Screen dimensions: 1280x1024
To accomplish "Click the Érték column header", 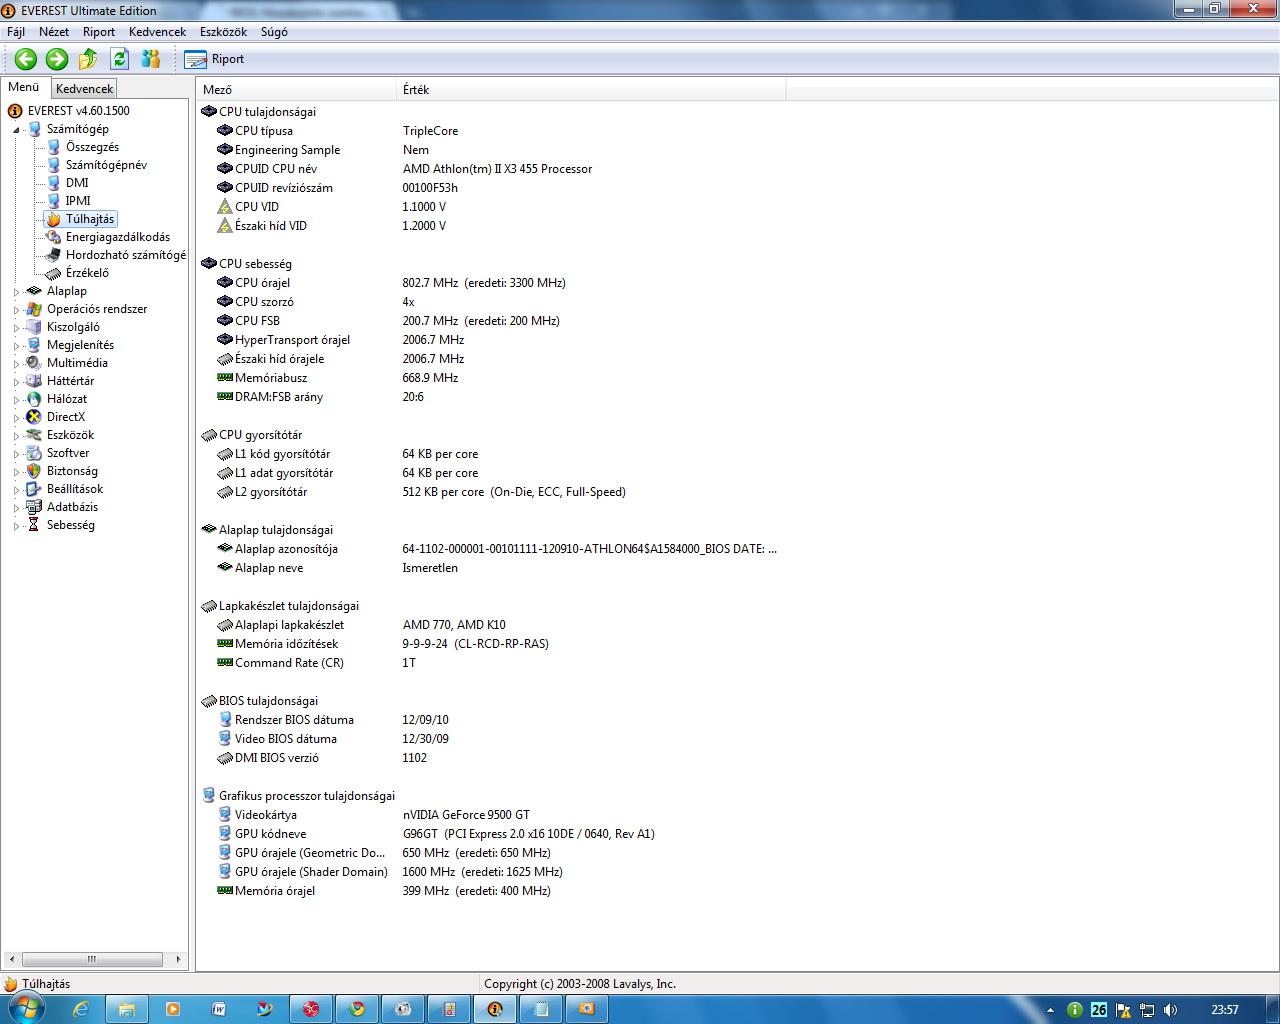I will point(591,90).
